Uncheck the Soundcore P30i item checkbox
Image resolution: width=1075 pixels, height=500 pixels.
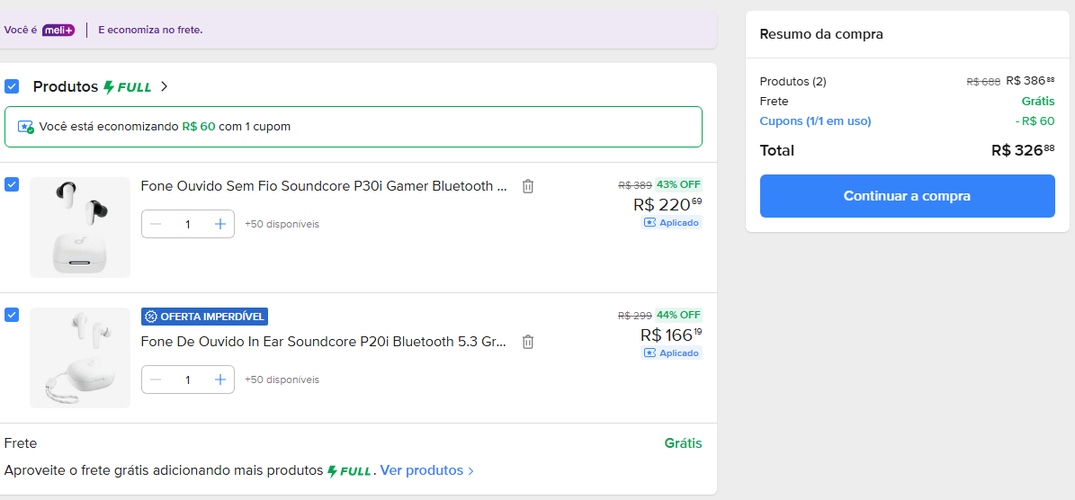(x=12, y=184)
